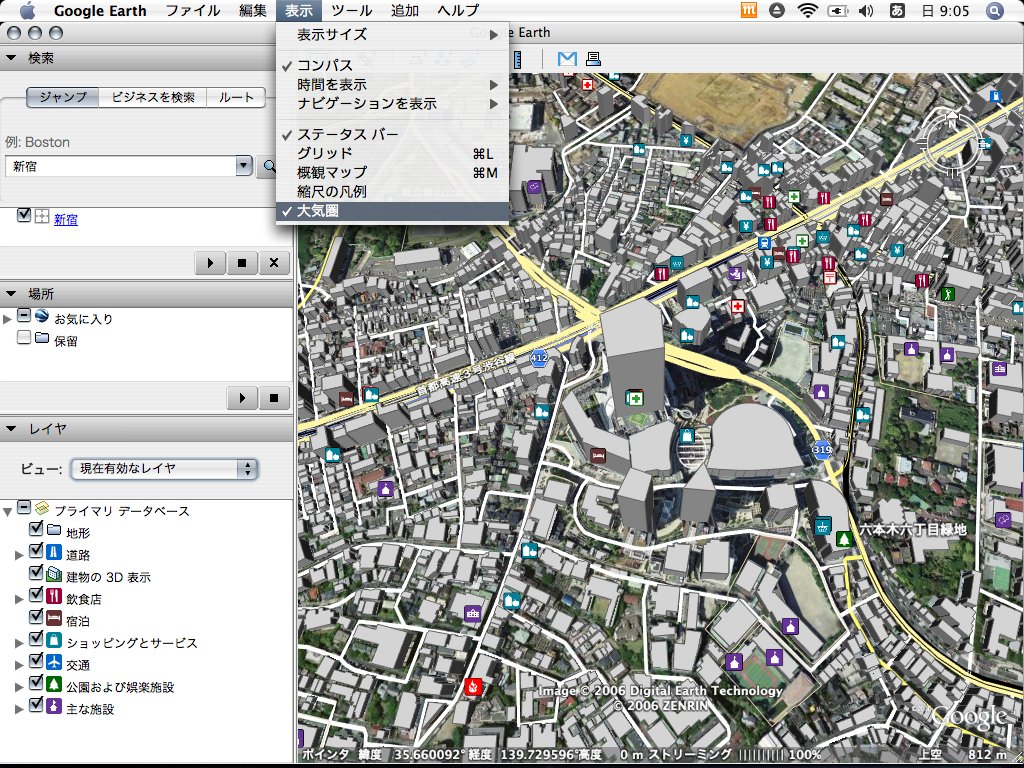
Task: Click the 飲食店 fork-and-knife layer icon
Action: tap(54, 597)
